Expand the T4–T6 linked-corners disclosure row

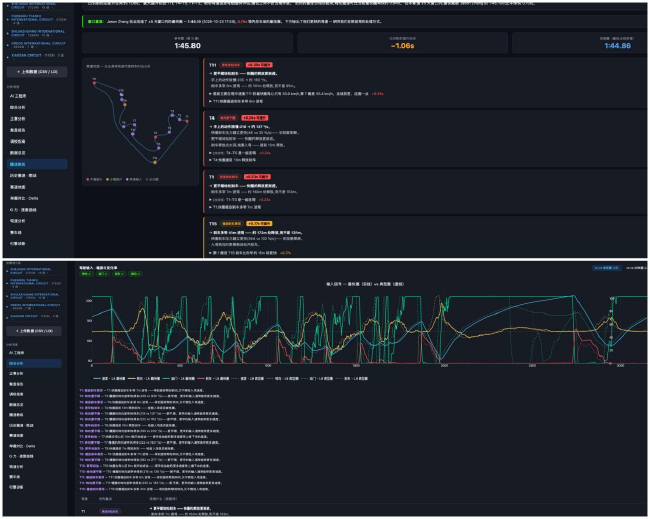[x=240, y=153]
